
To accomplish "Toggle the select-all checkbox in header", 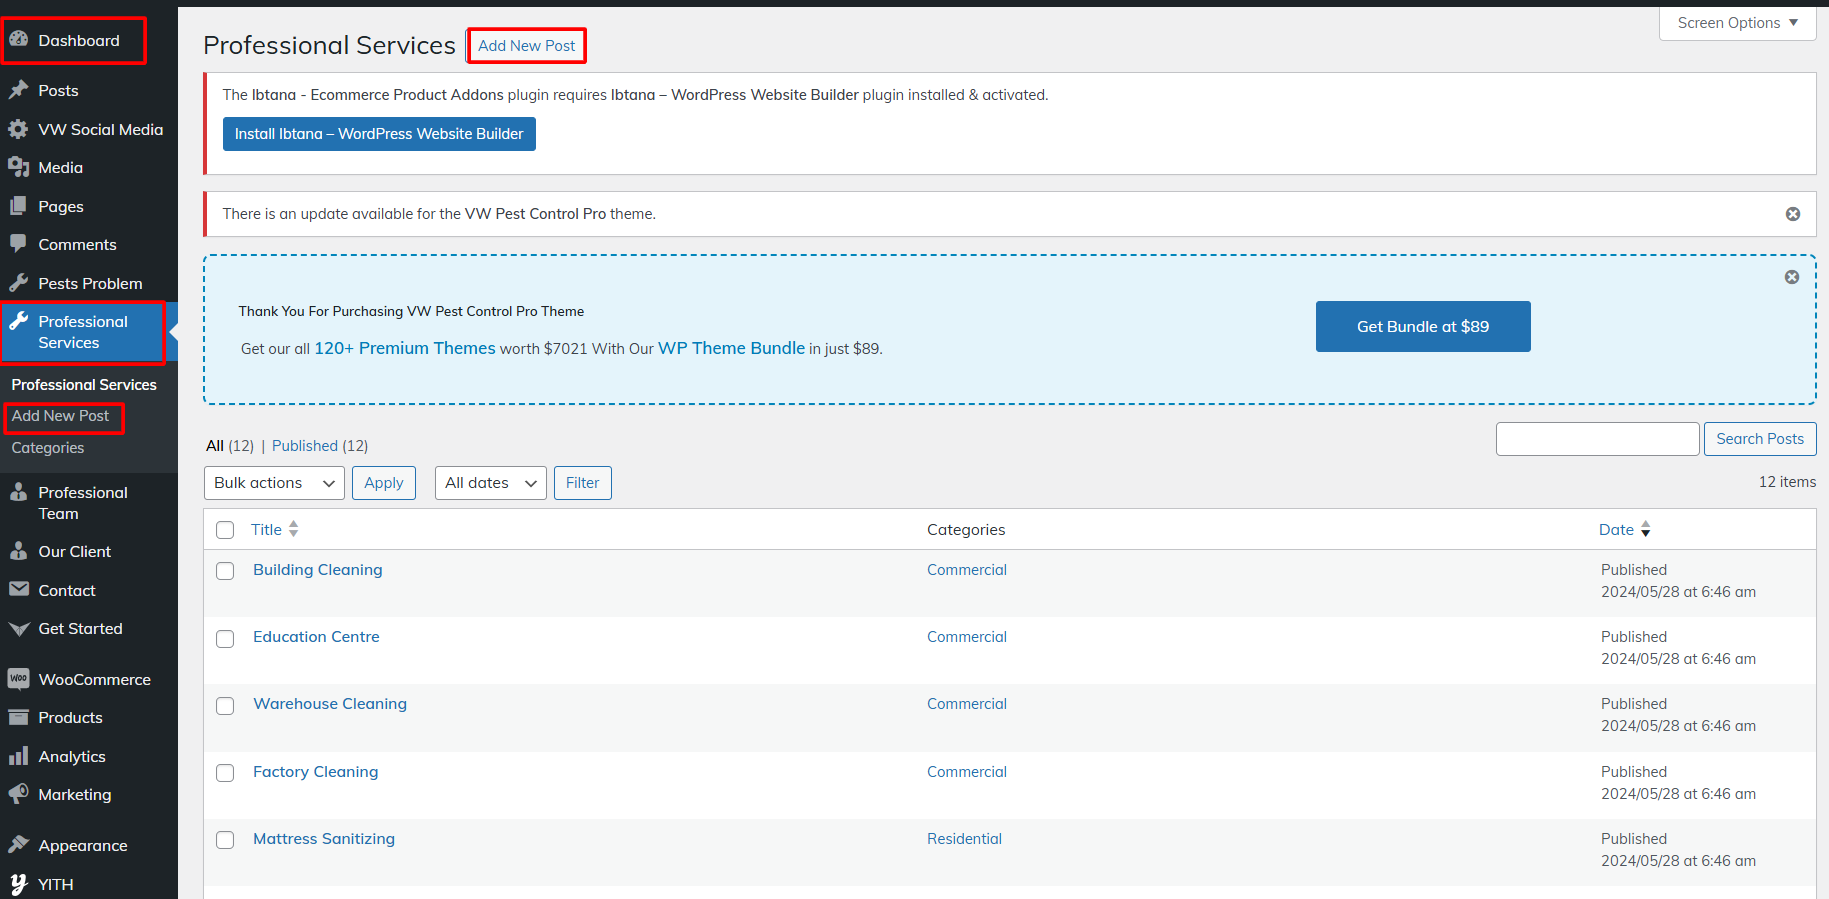I will [x=225, y=530].
